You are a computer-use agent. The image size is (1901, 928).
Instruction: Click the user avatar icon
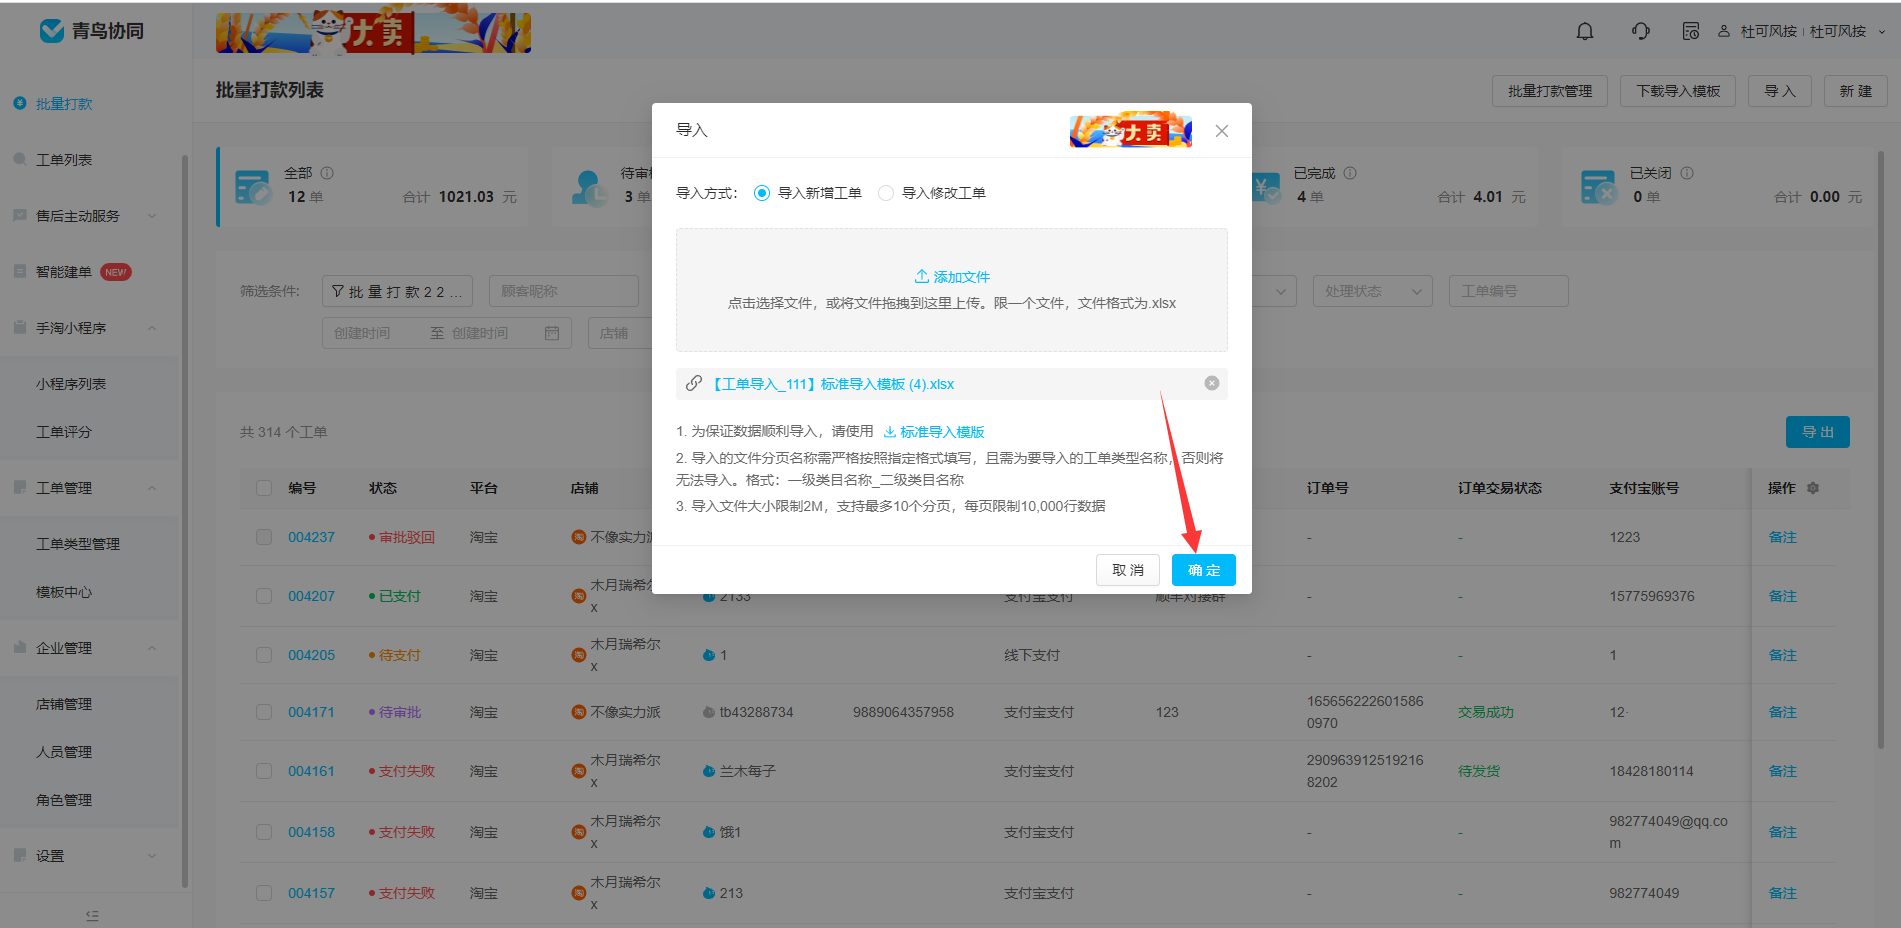[x=1724, y=32]
